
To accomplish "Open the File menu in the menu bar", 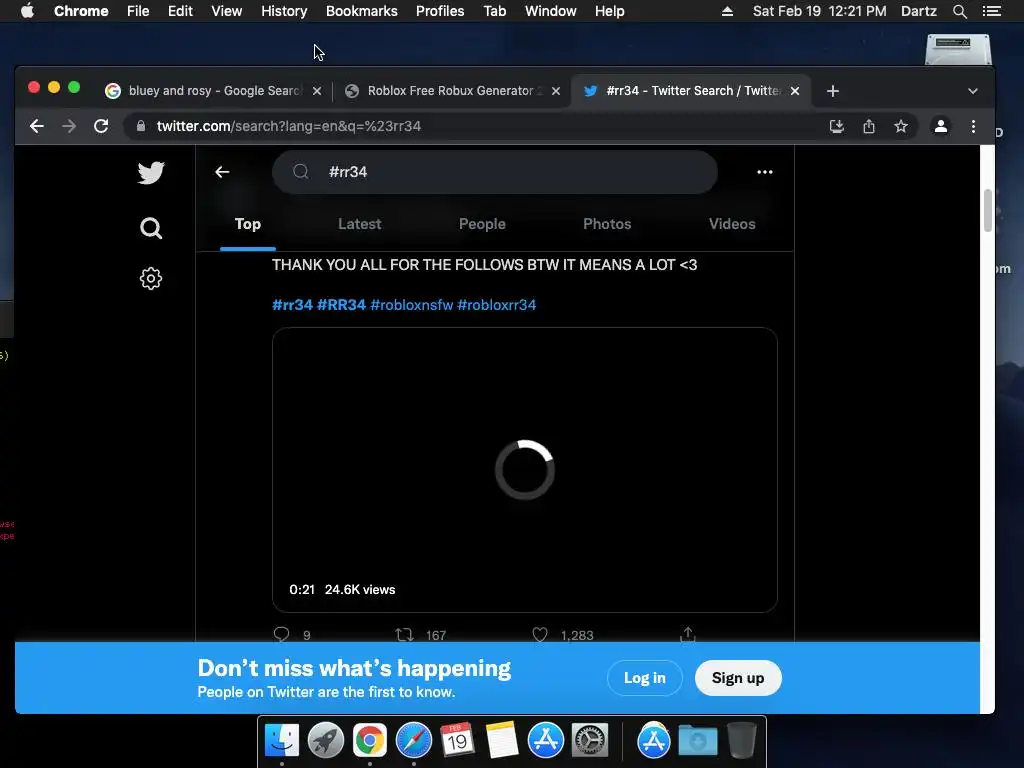I will tap(138, 11).
